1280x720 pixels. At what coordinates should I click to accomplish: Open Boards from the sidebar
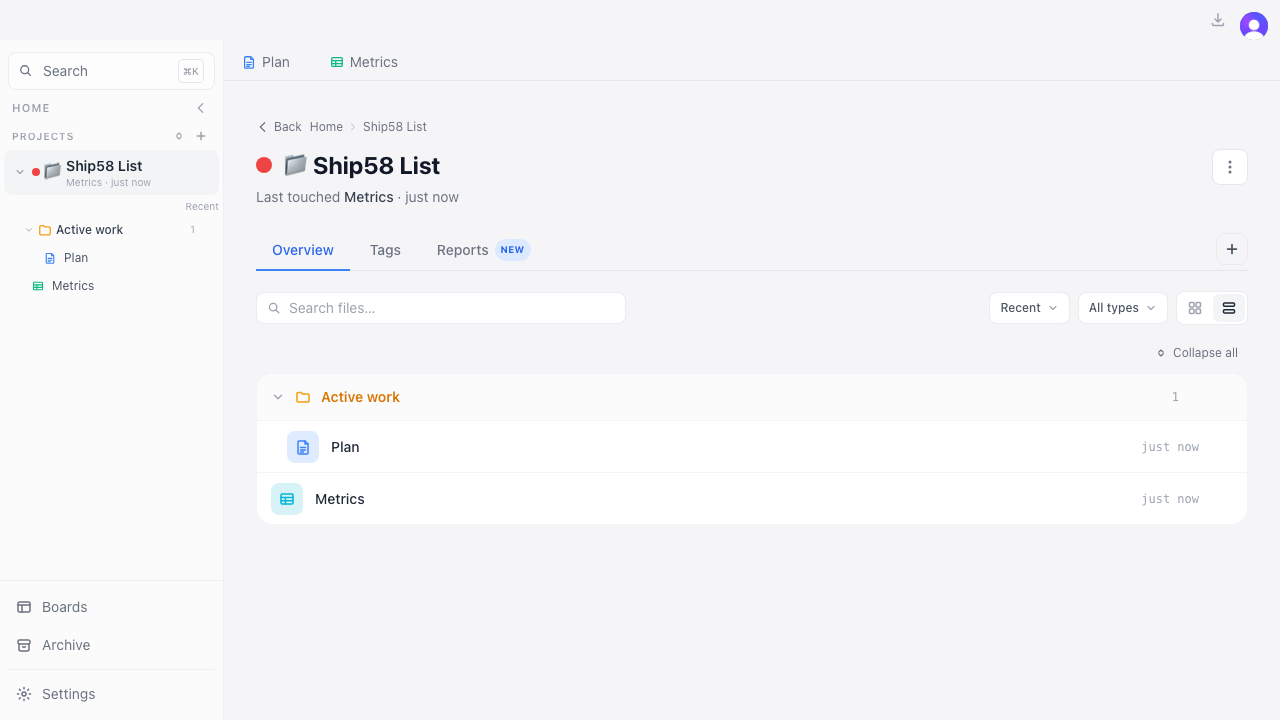111,607
